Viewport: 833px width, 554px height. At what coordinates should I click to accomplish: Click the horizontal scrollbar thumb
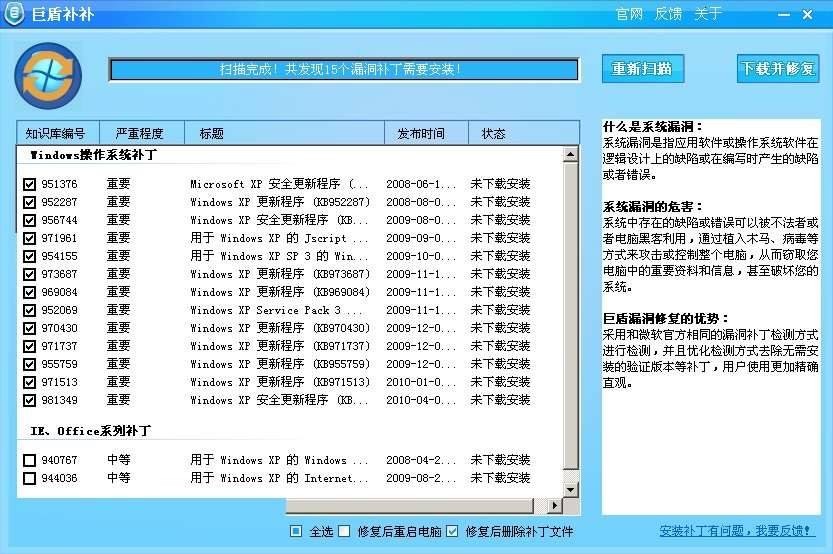409,506
